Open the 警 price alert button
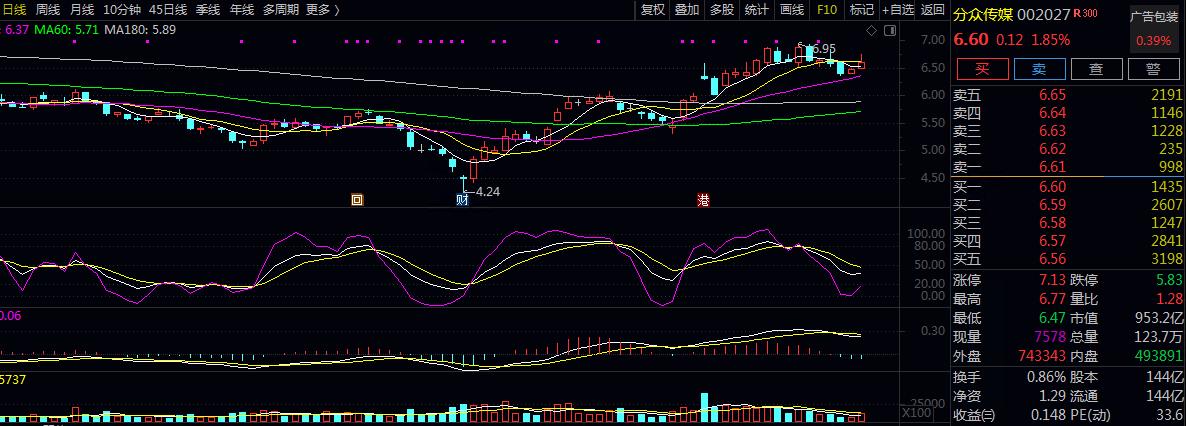1186x426 pixels. click(1153, 69)
